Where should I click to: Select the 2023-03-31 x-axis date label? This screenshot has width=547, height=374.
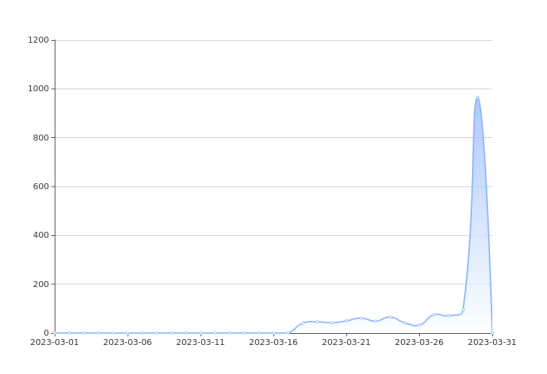[492, 342]
